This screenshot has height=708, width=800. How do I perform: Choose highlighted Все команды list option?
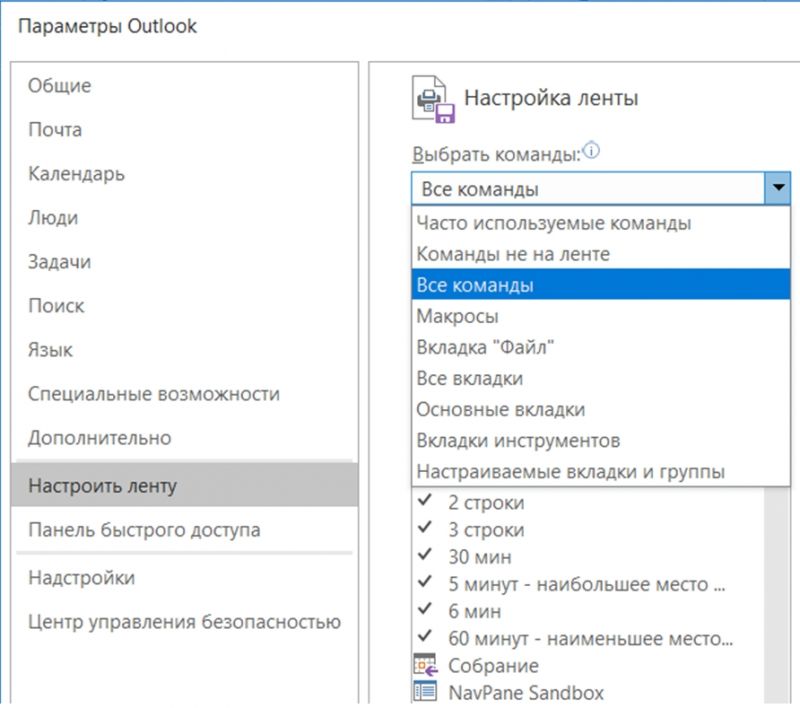tap(601, 285)
